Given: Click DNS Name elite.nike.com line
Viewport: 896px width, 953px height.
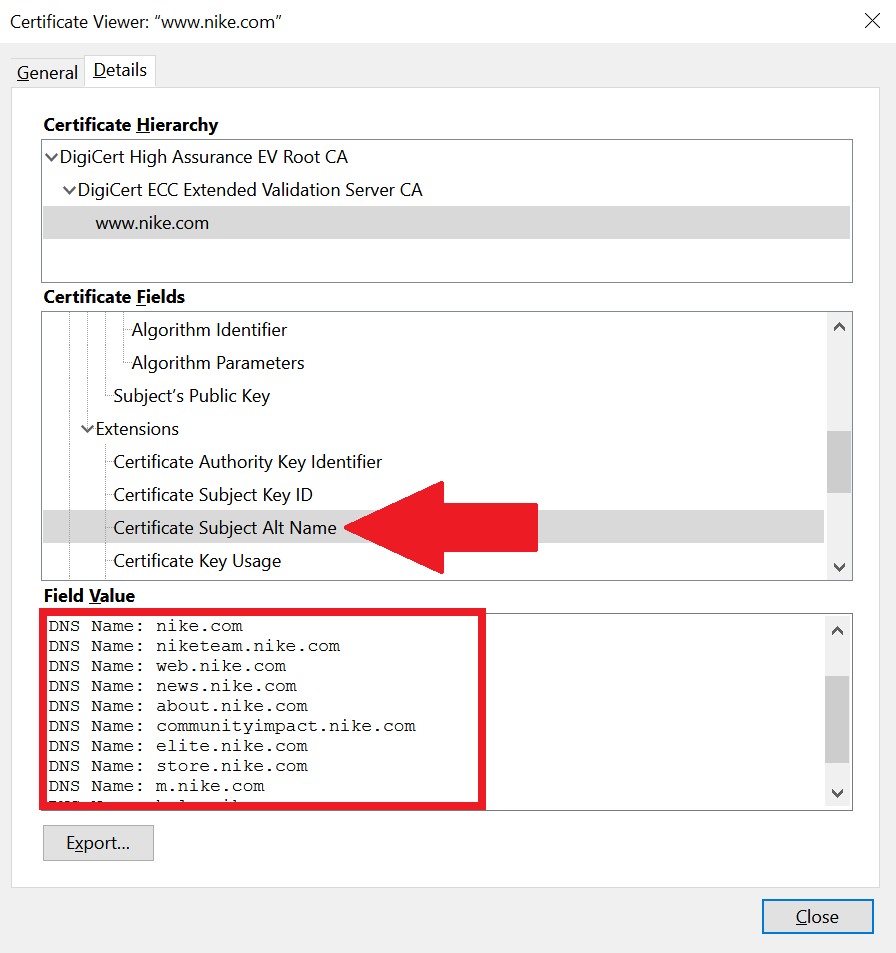Looking at the screenshot, I should tap(178, 746).
